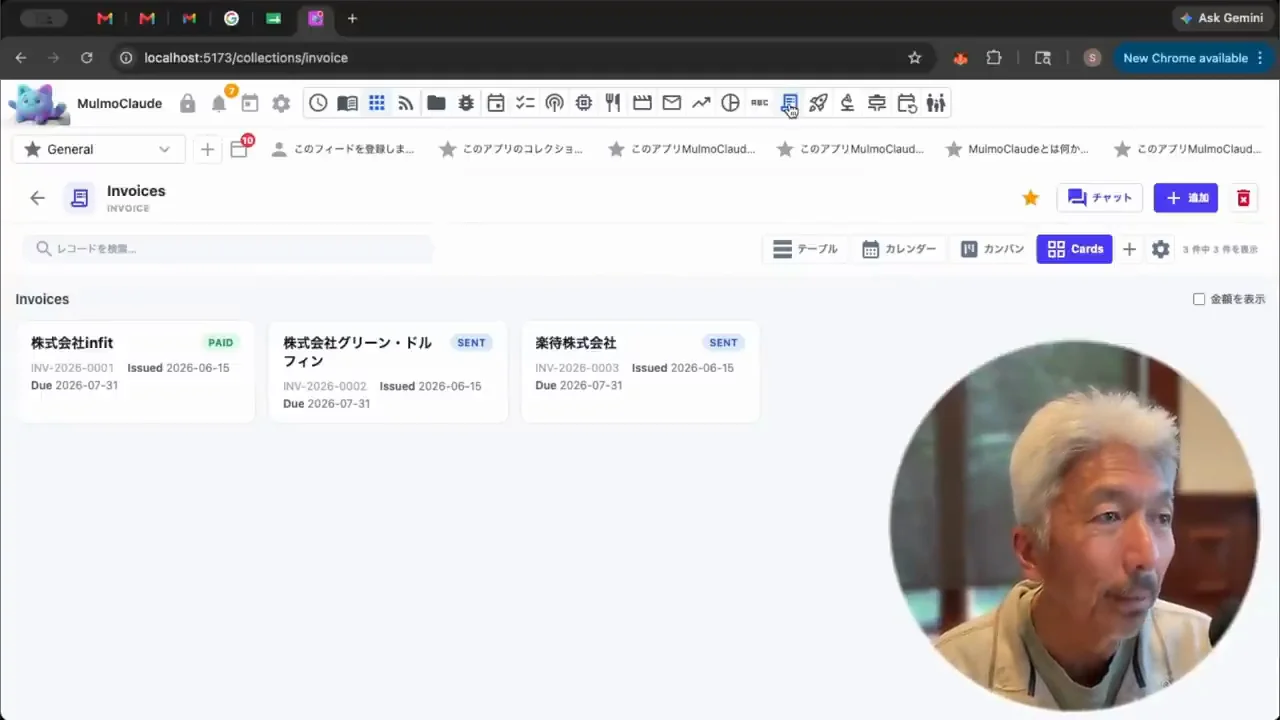Select the Cards view tab

click(x=1075, y=249)
